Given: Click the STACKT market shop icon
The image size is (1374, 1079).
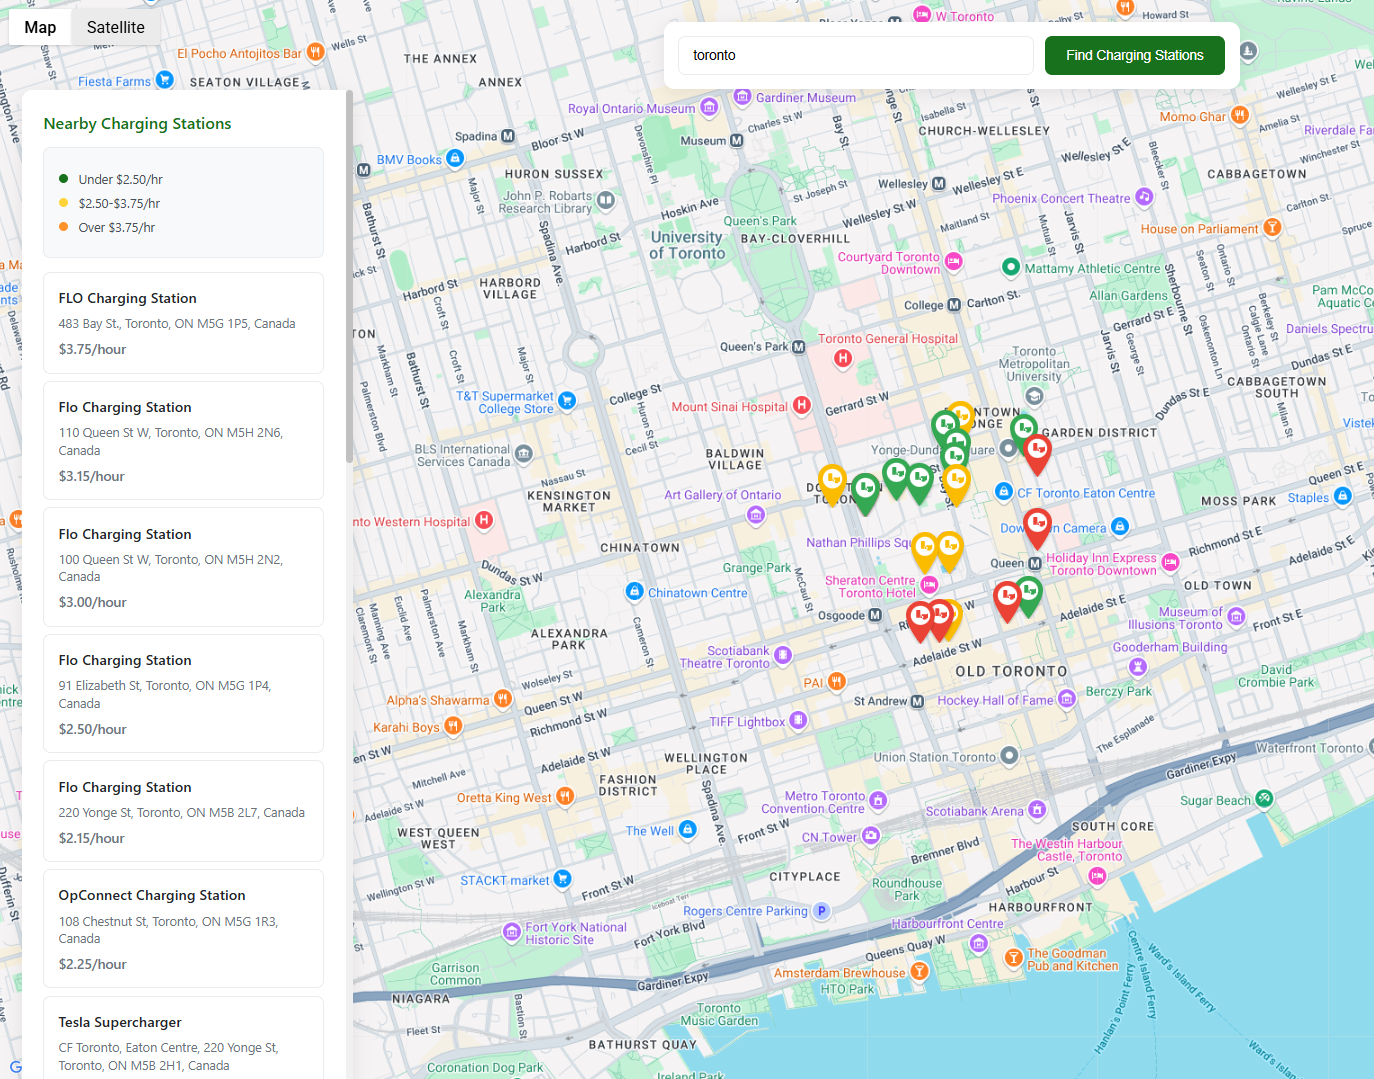Looking at the screenshot, I should (x=562, y=878).
